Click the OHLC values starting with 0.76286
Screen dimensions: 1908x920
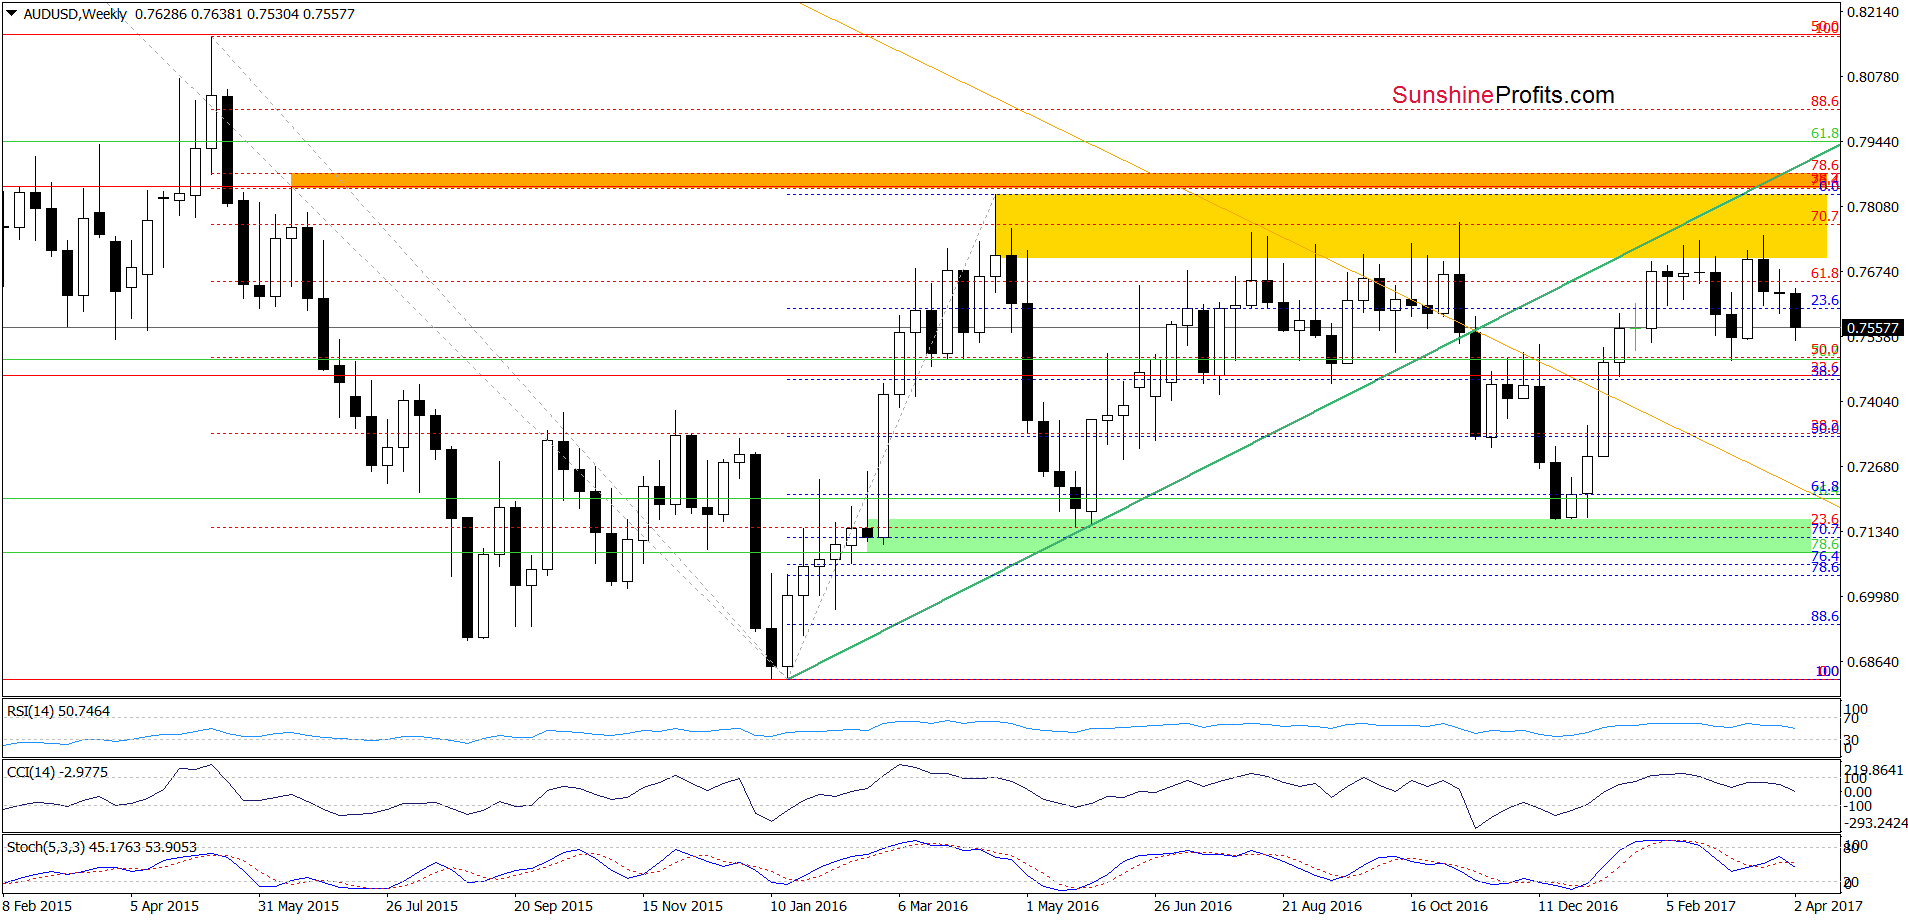click(x=245, y=14)
